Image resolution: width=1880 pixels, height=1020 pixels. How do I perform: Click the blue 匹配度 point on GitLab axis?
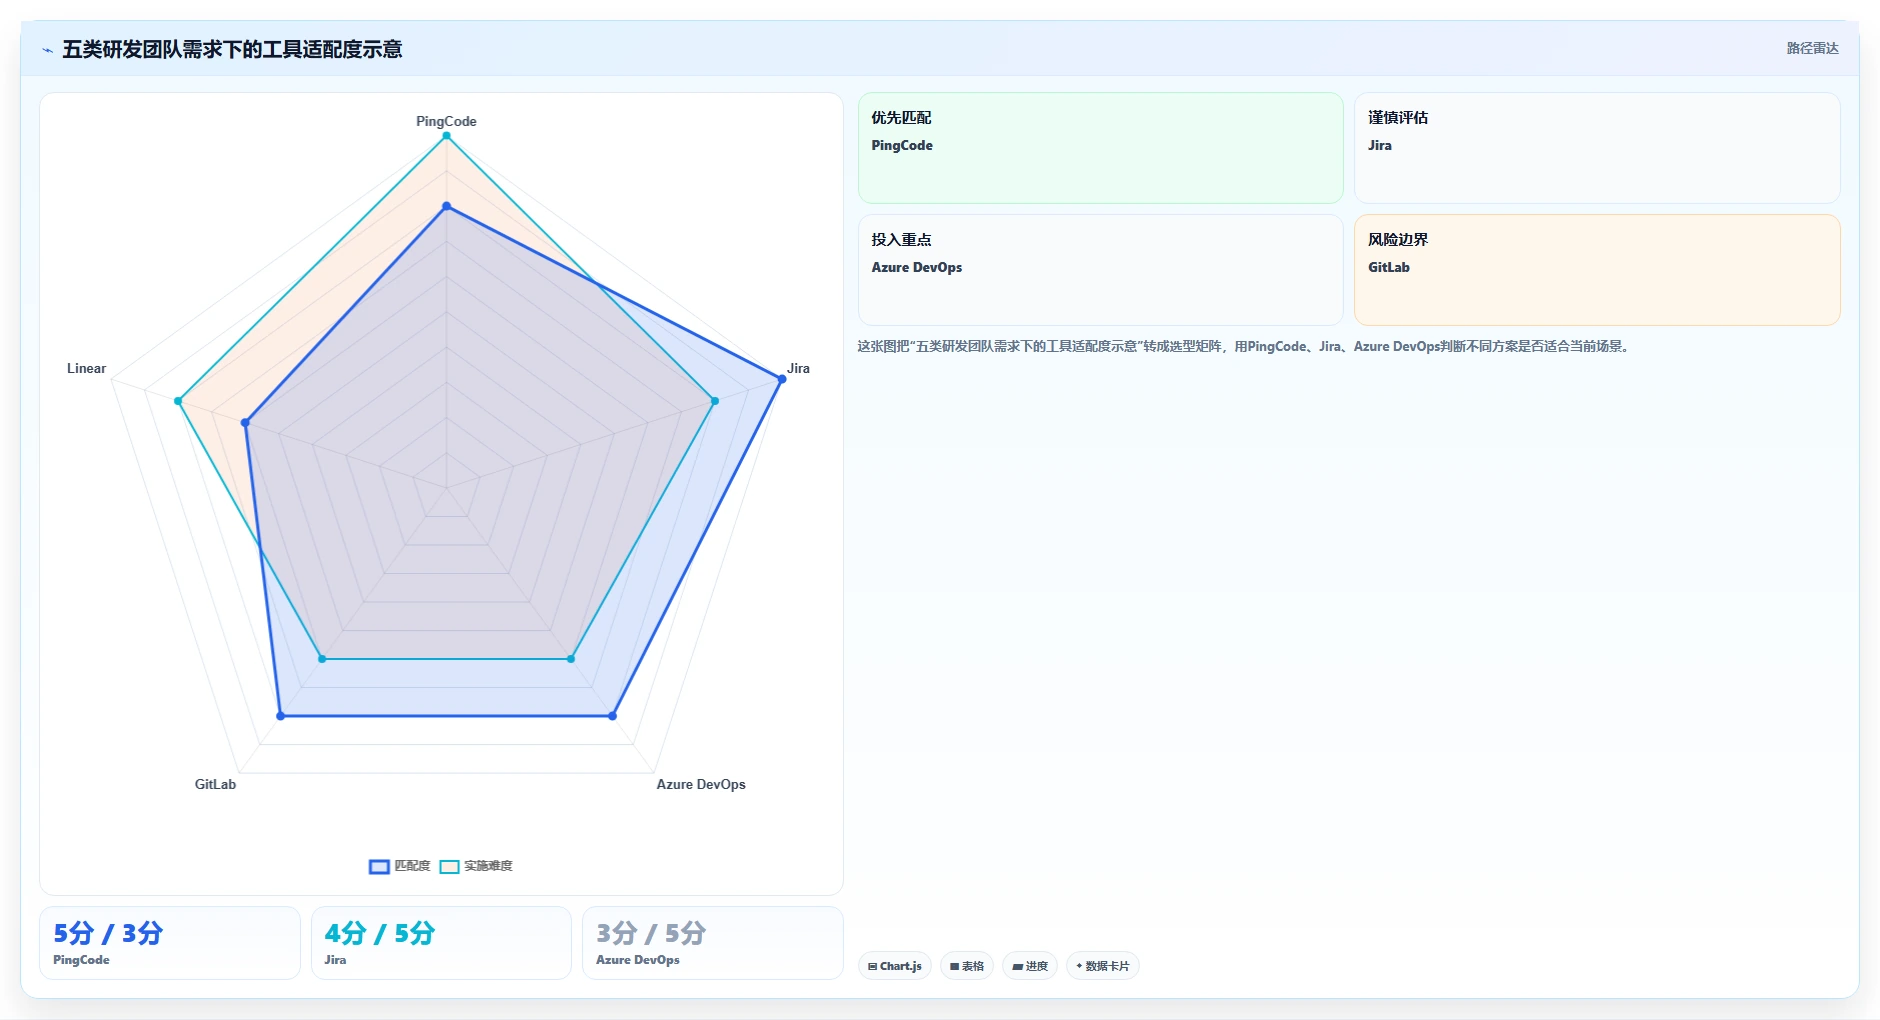click(280, 716)
